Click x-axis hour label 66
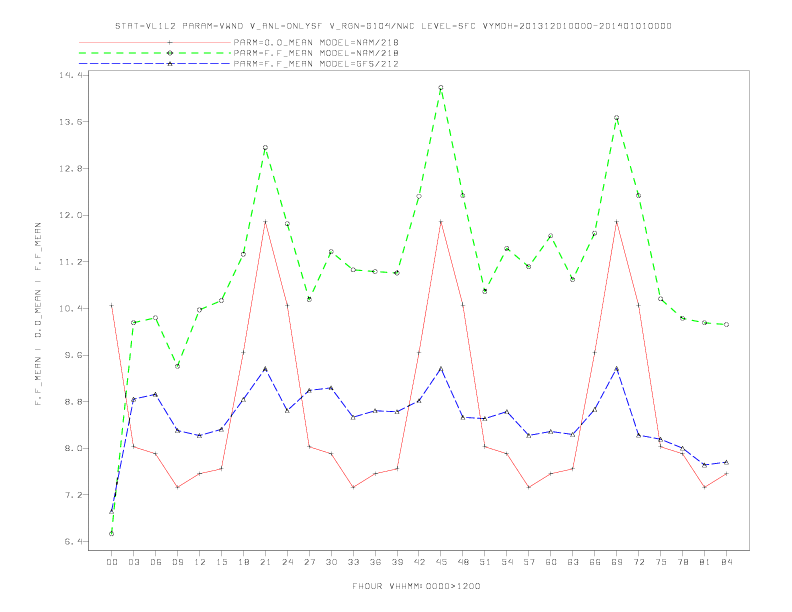The image size is (792, 612). pyautogui.click(x=595, y=562)
